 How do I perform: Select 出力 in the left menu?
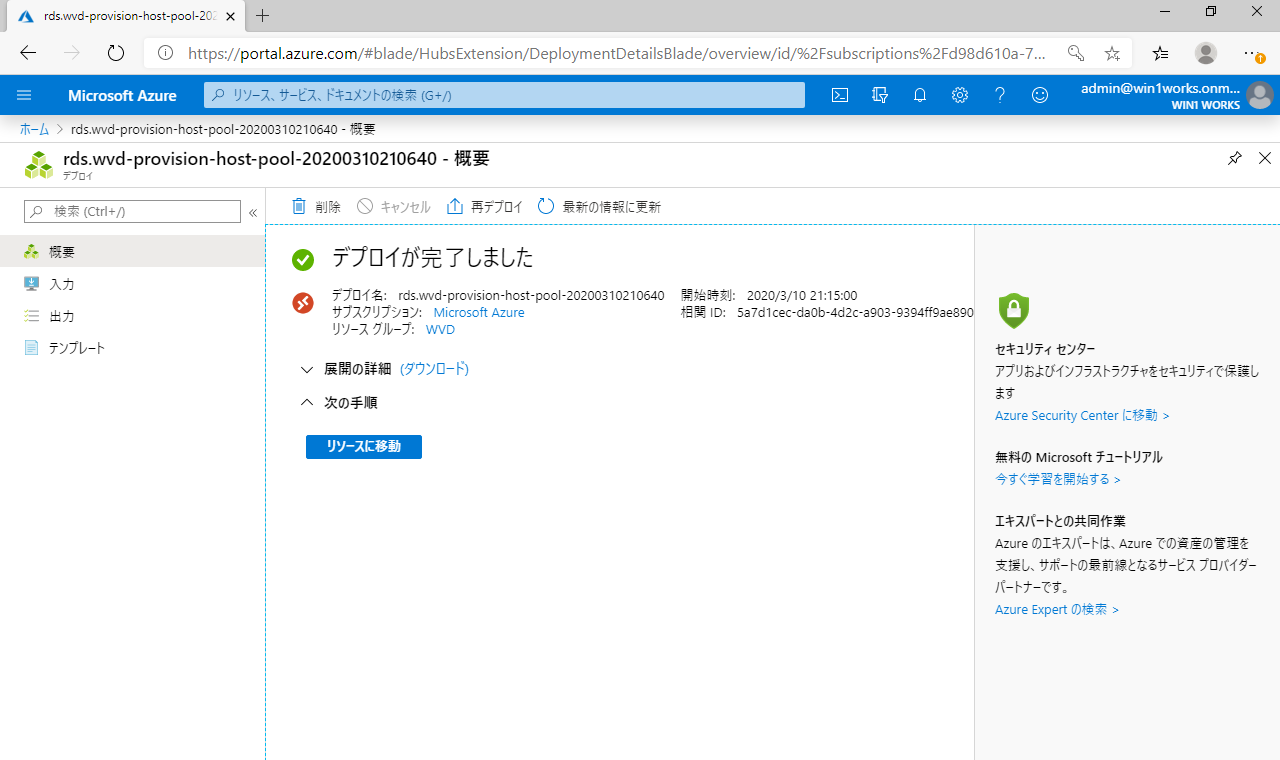coord(132,316)
